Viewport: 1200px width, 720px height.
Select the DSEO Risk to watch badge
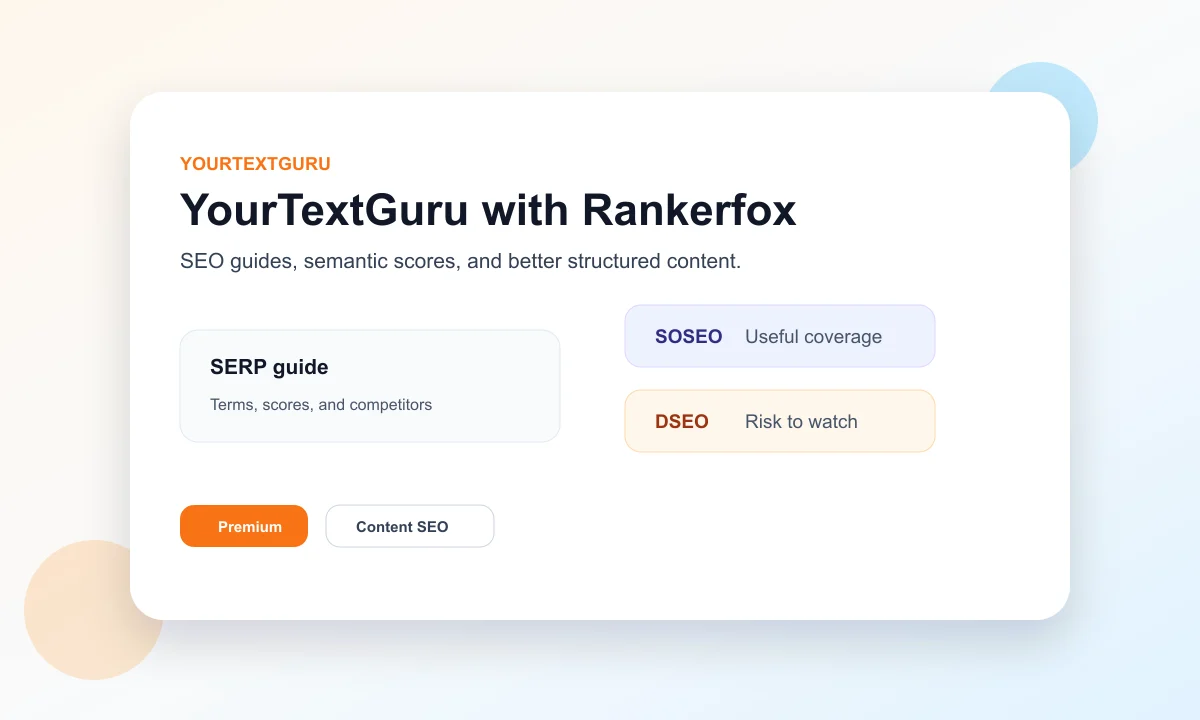pos(780,421)
